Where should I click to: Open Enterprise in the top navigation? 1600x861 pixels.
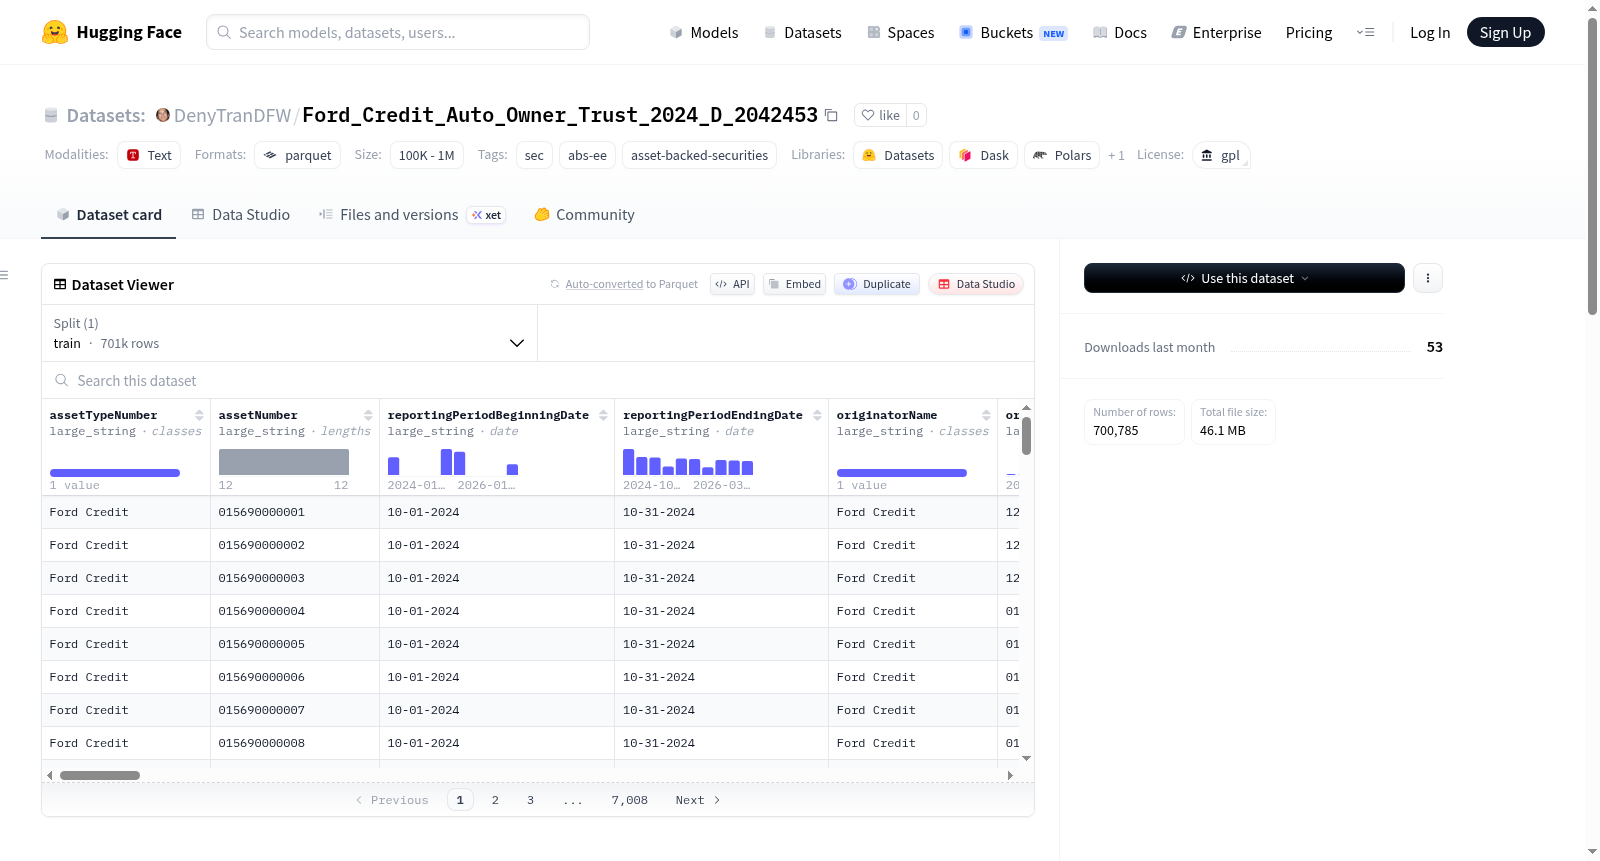1216,32
